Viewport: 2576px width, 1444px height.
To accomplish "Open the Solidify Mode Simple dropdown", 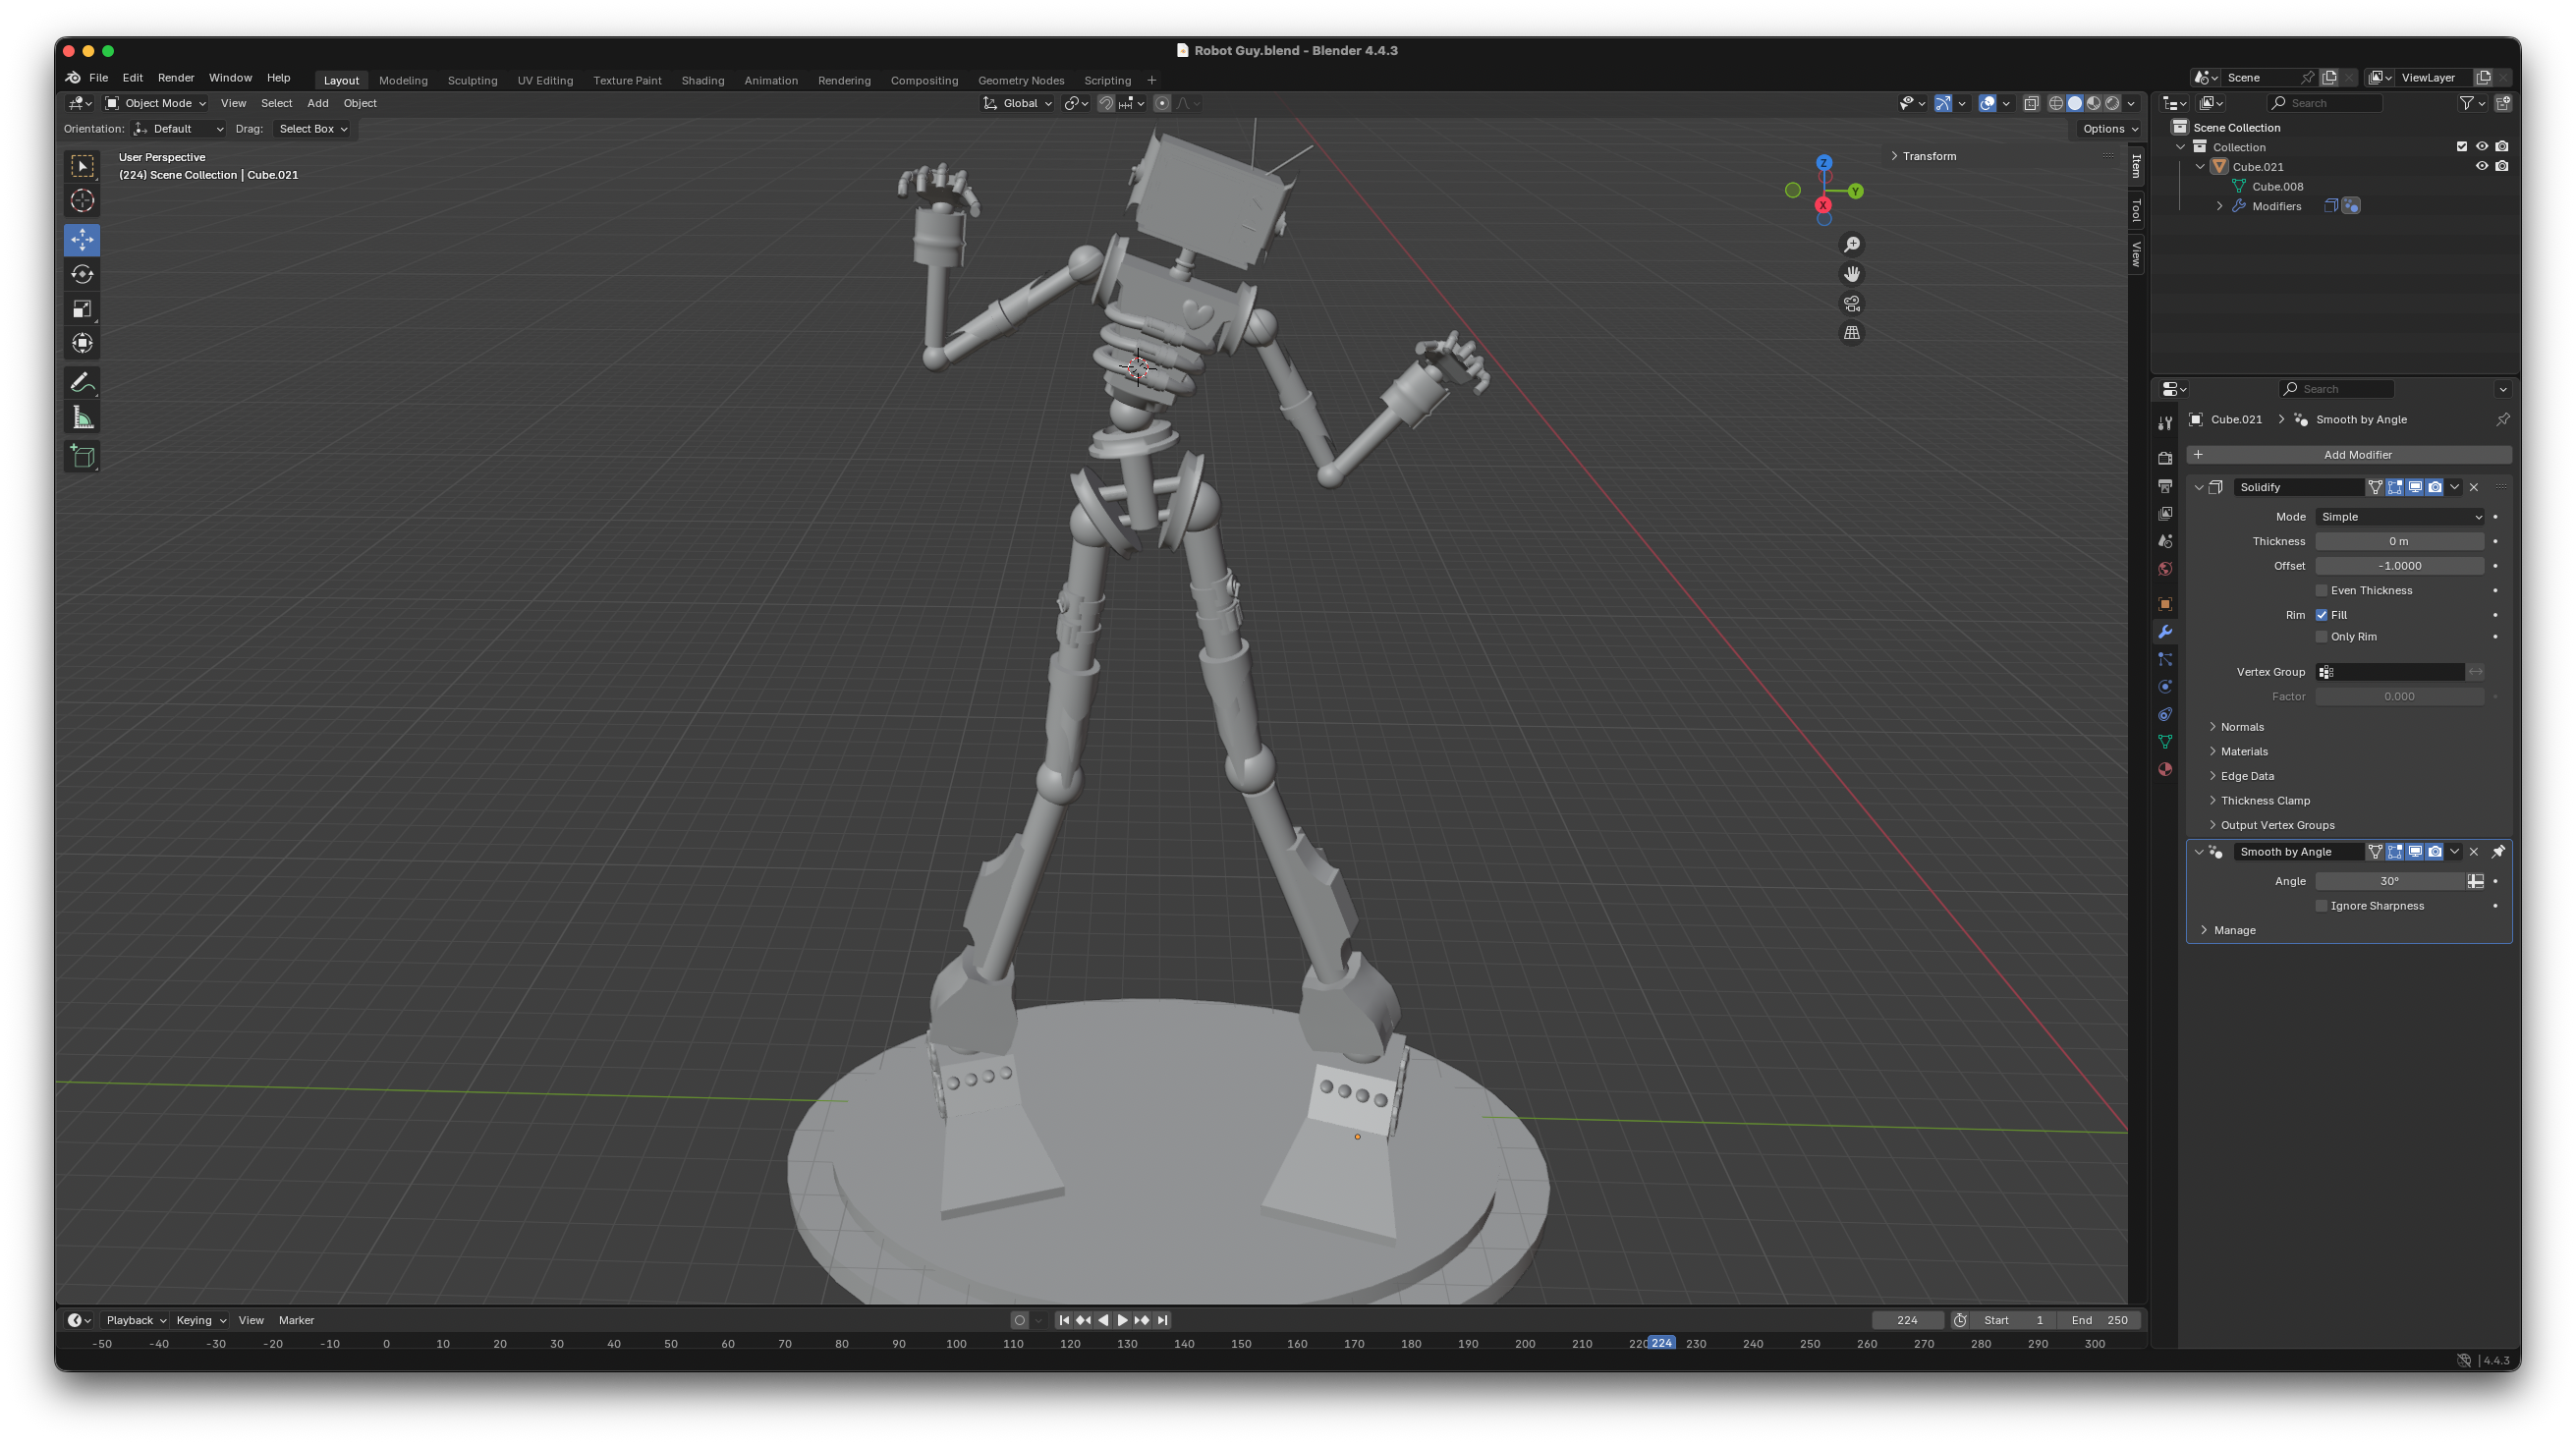I will 2400,517.
